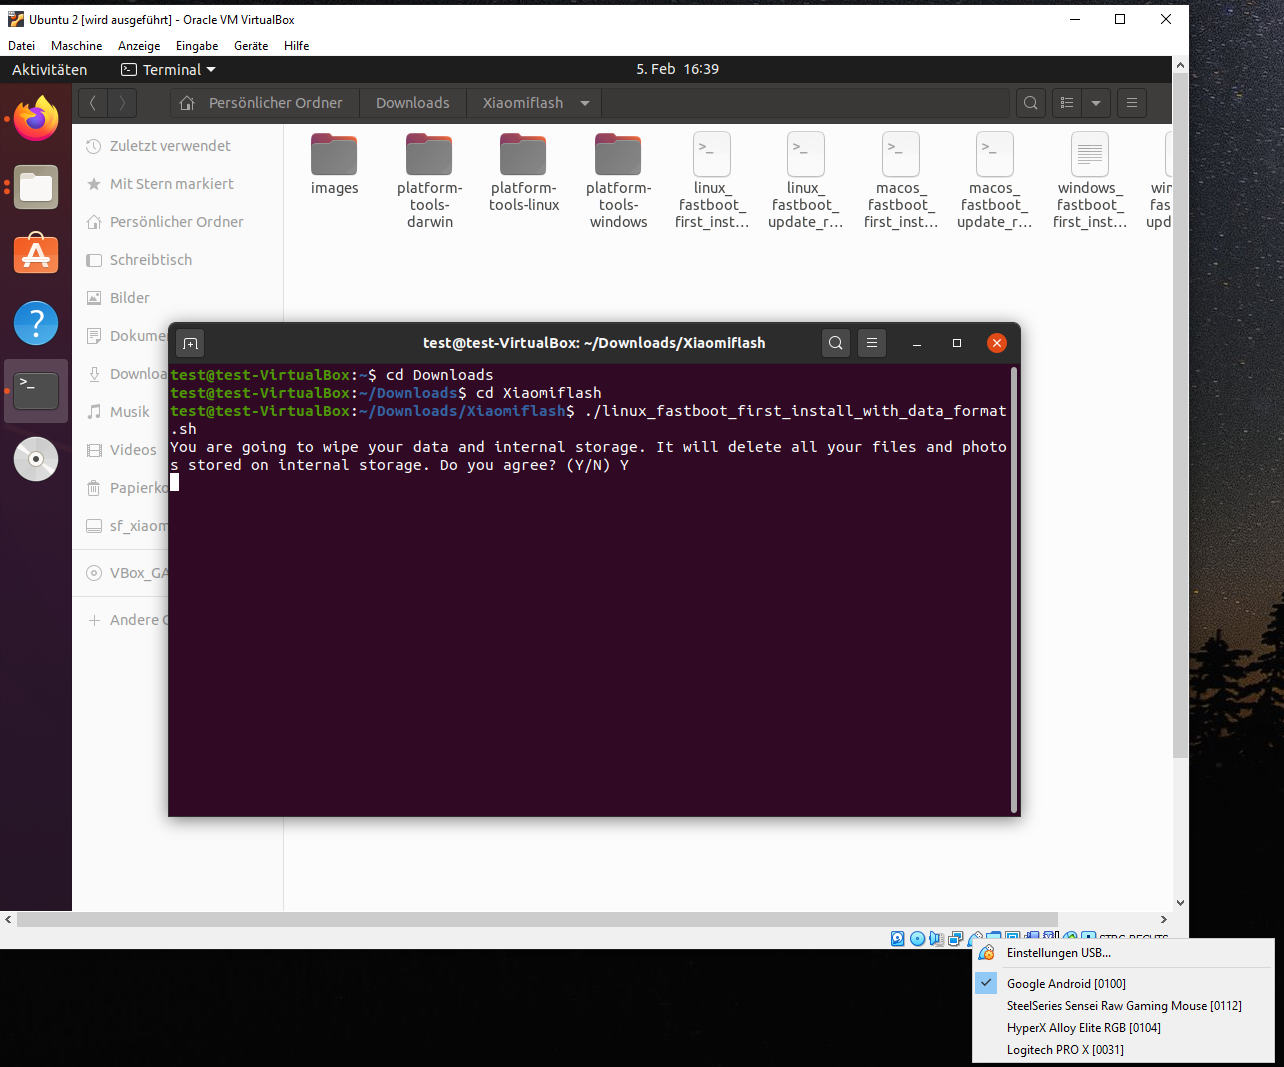Open the Anzeige menu

[139, 45]
